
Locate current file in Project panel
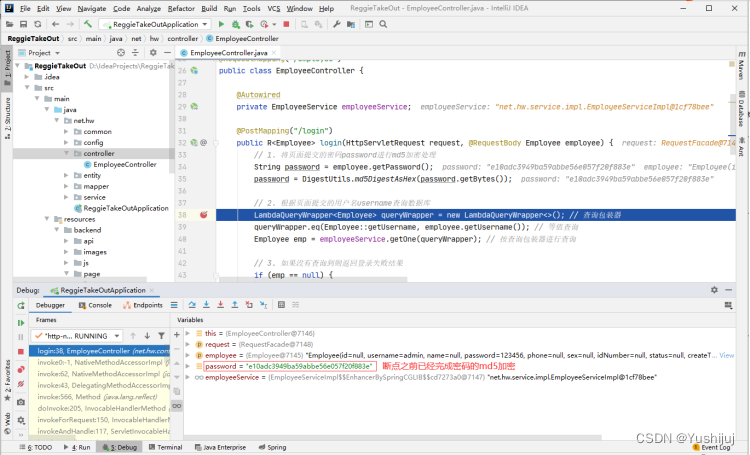[121, 53]
